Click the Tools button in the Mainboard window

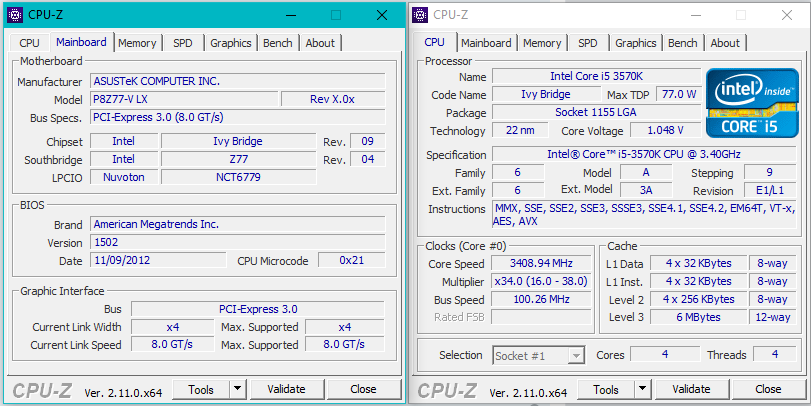(201, 389)
